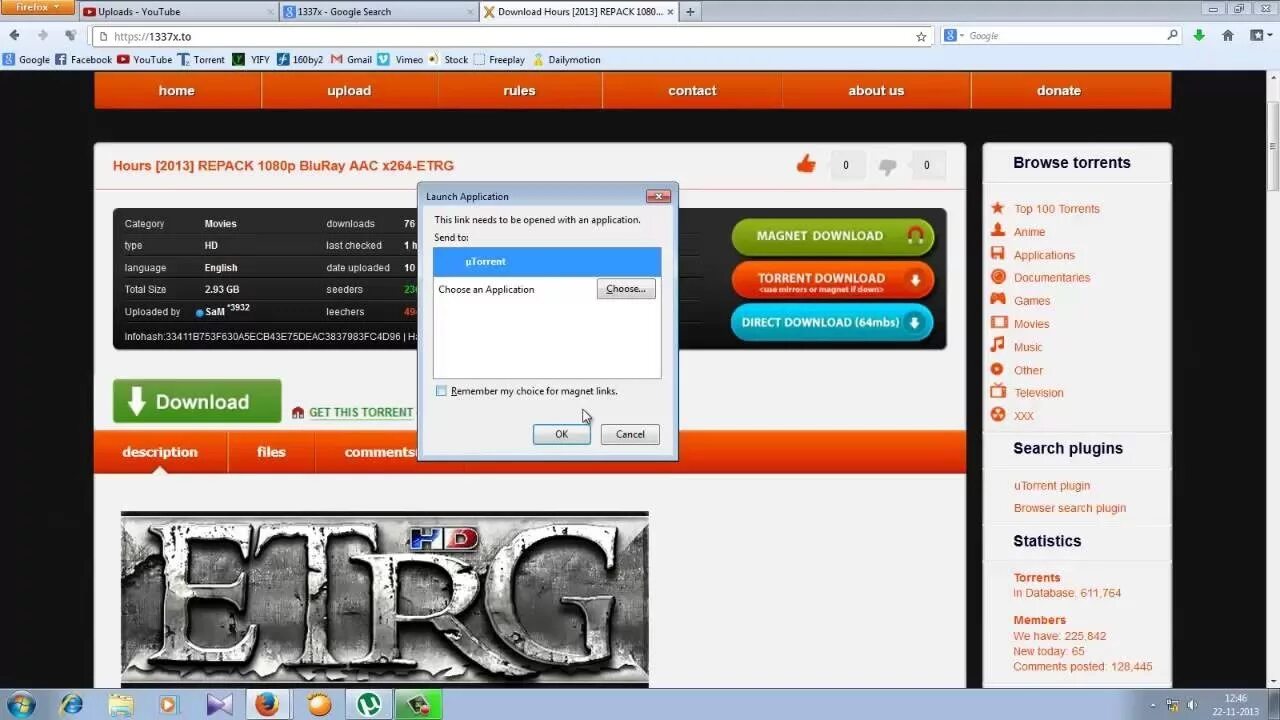Open the Firefox Downloads green arrow
Viewport: 1280px width, 720px height.
point(1199,35)
